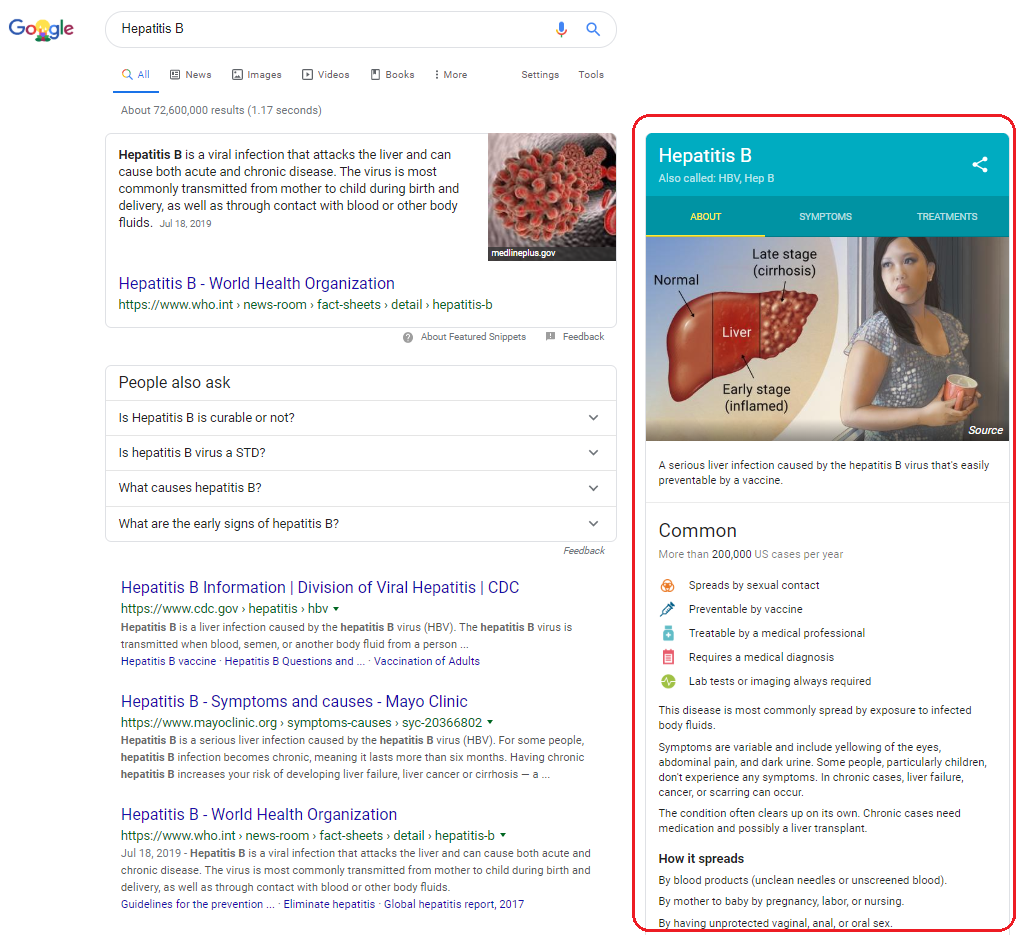Open the medlineplus.gov virus thumbnail image
This screenshot has width=1021, height=935.
(552, 197)
